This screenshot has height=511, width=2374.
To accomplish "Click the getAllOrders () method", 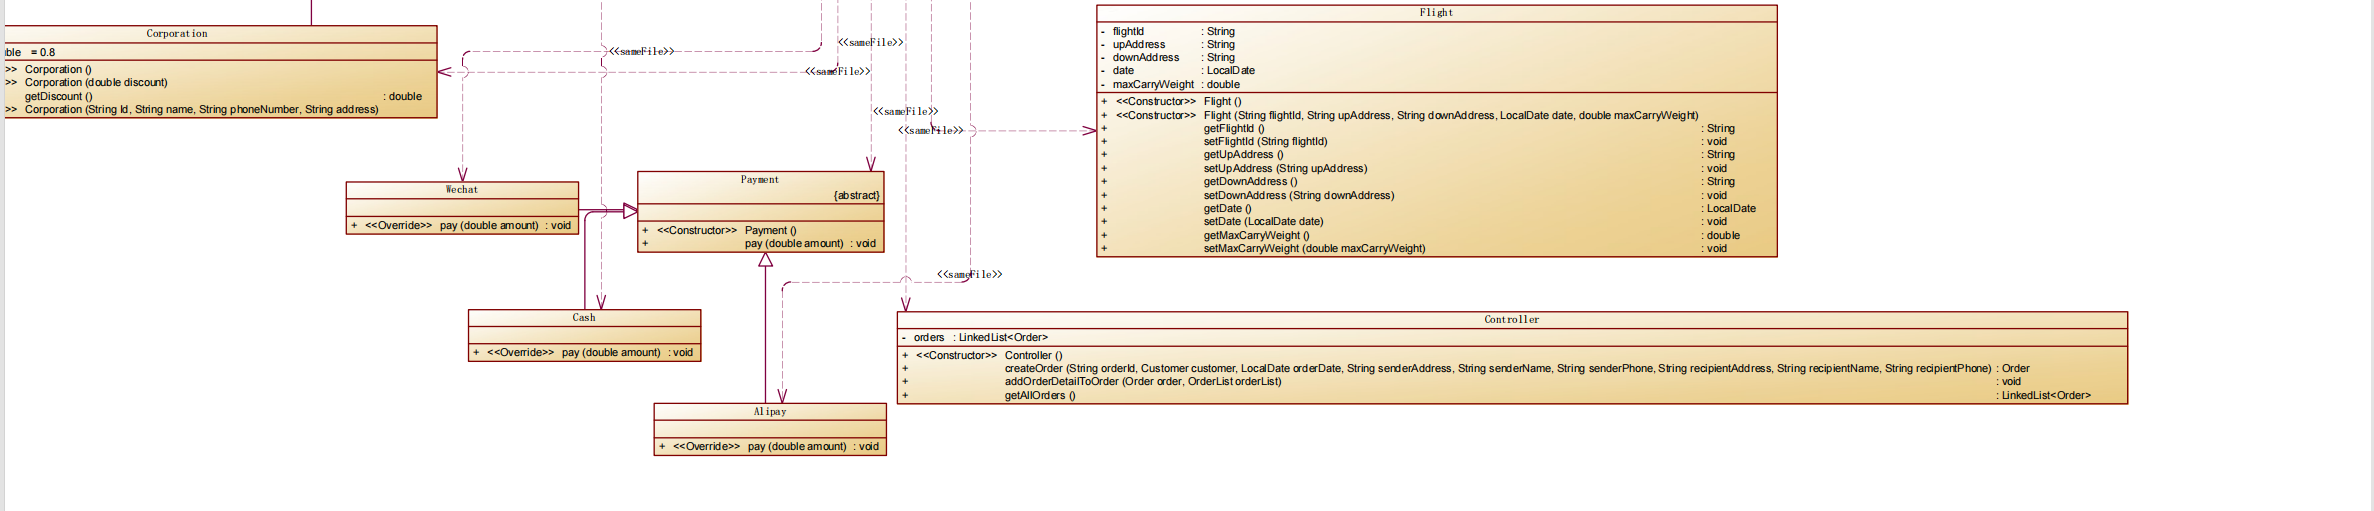I will pyautogui.click(x=1040, y=396).
